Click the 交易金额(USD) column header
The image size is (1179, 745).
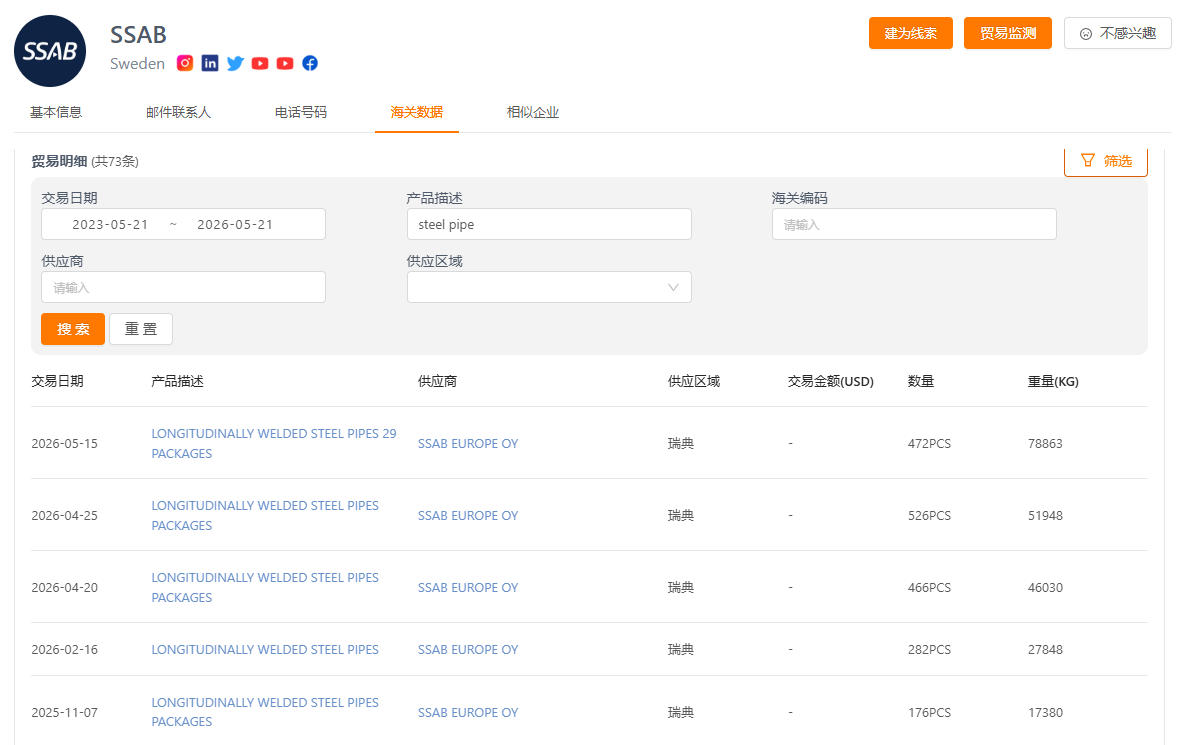(x=831, y=381)
